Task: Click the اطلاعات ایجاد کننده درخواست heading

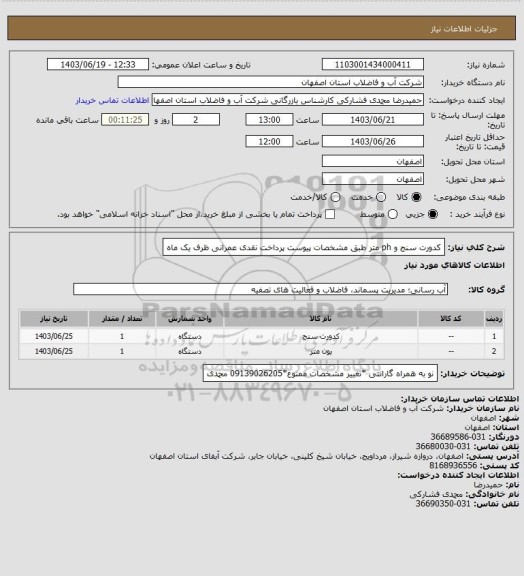Action: point(458,475)
